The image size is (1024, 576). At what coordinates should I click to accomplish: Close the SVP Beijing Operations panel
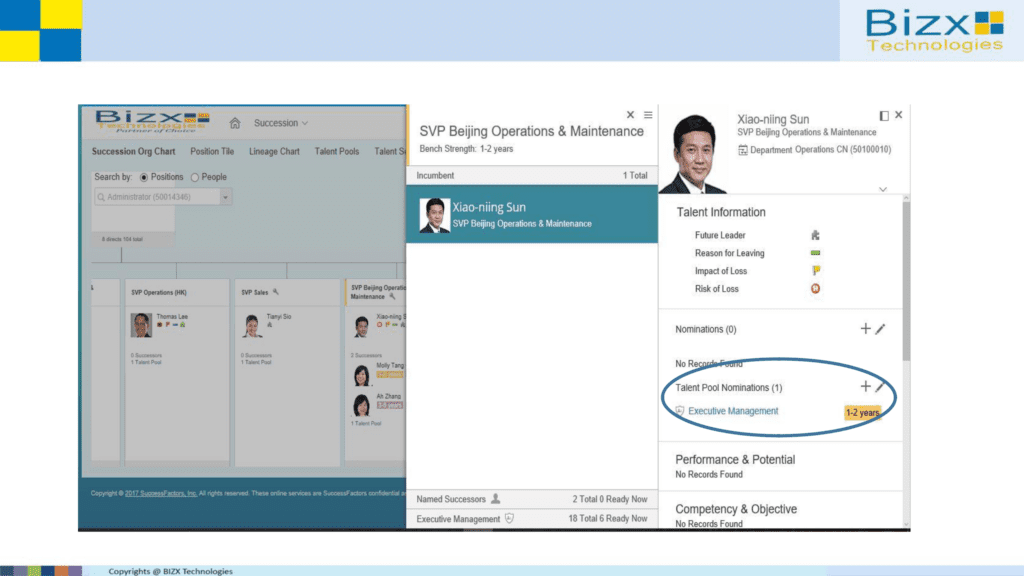(630, 115)
